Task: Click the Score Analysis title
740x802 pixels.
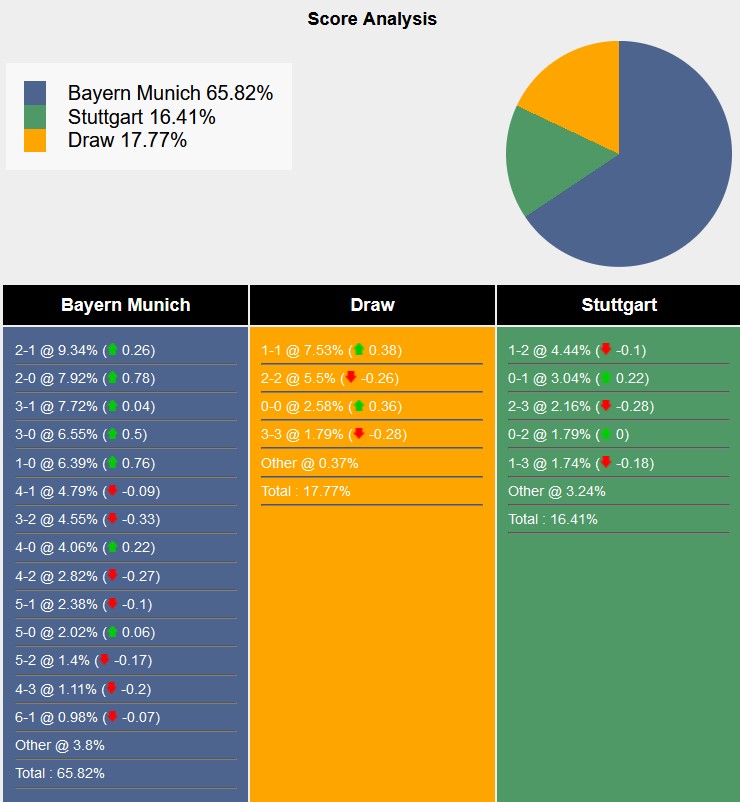Action: click(372, 19)
